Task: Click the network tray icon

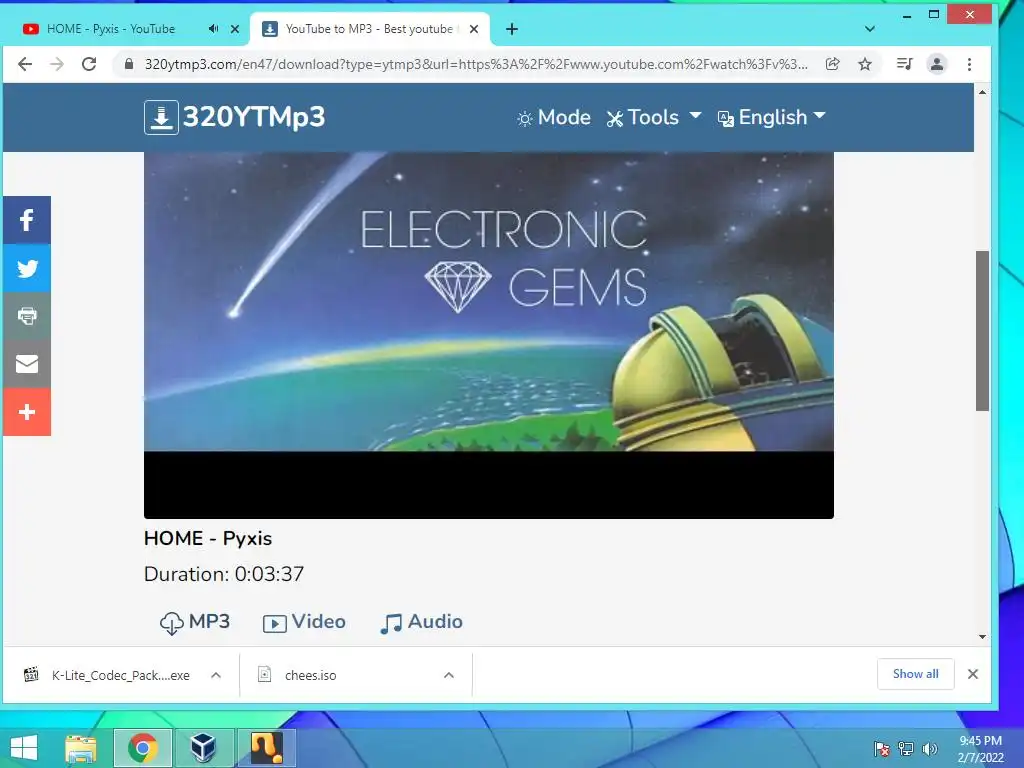Action: tap(906, 749)
